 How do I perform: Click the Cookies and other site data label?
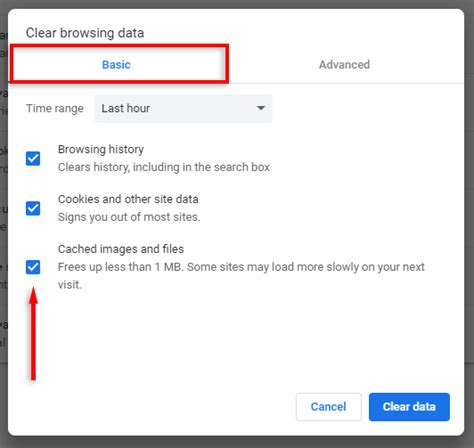(x=128, y=199)
